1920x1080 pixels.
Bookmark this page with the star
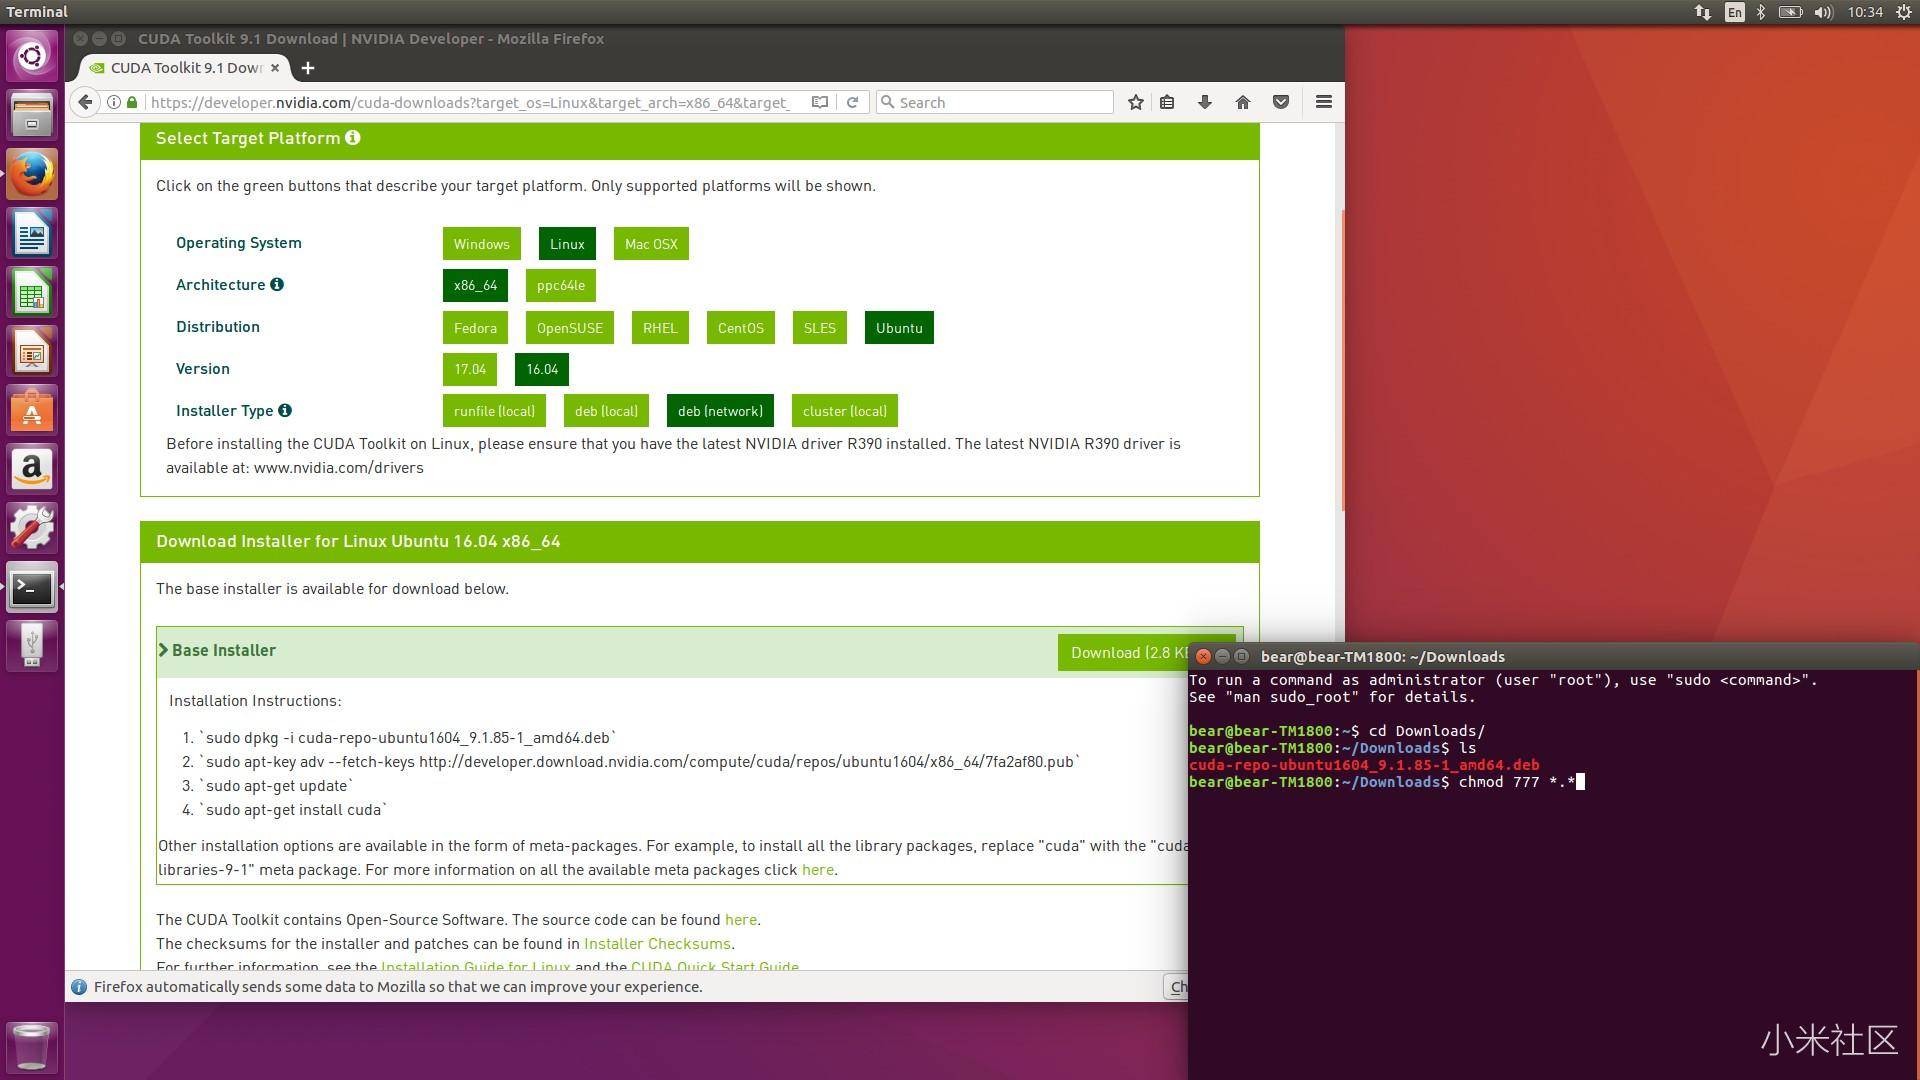click(x=1136, y=102)
